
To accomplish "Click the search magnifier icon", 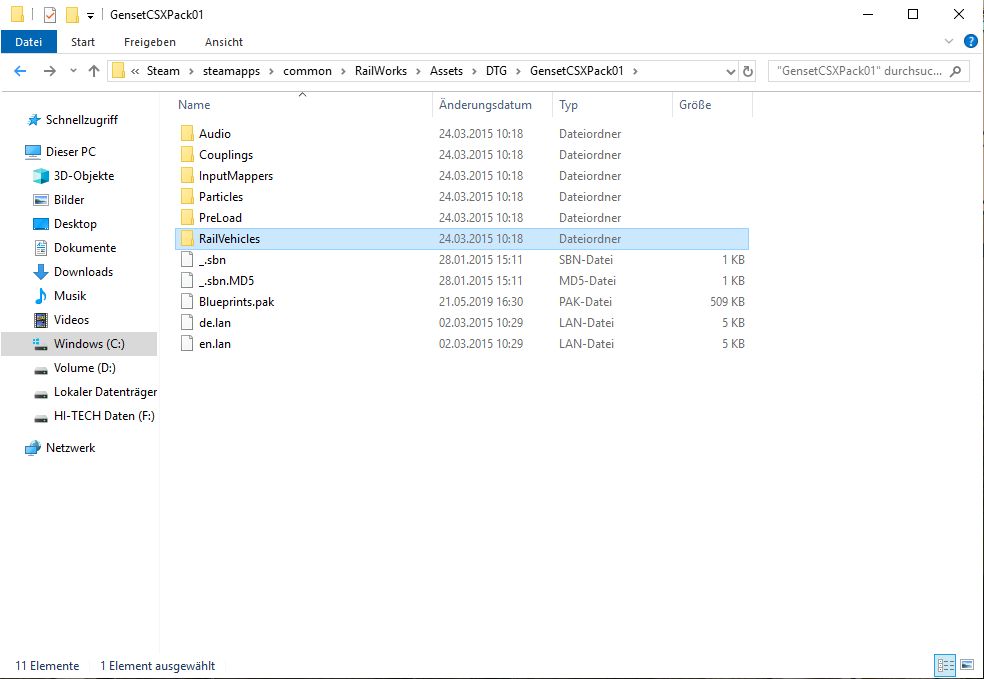I will point(955,71).
